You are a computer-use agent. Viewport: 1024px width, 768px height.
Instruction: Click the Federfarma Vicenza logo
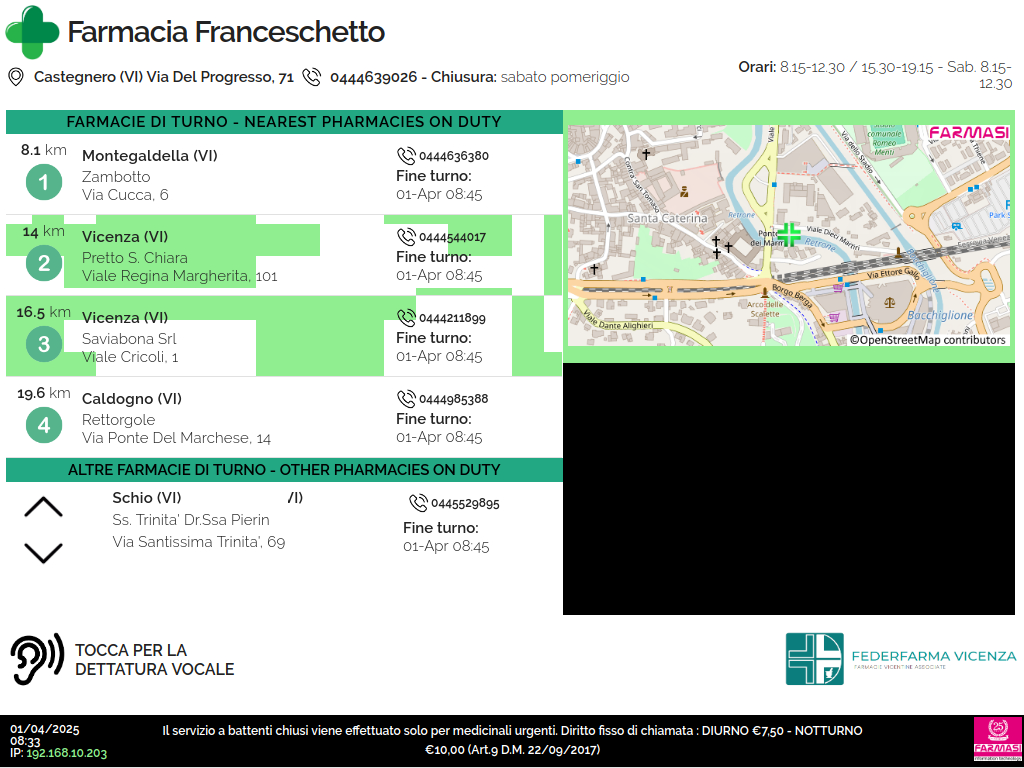[900, 658]
